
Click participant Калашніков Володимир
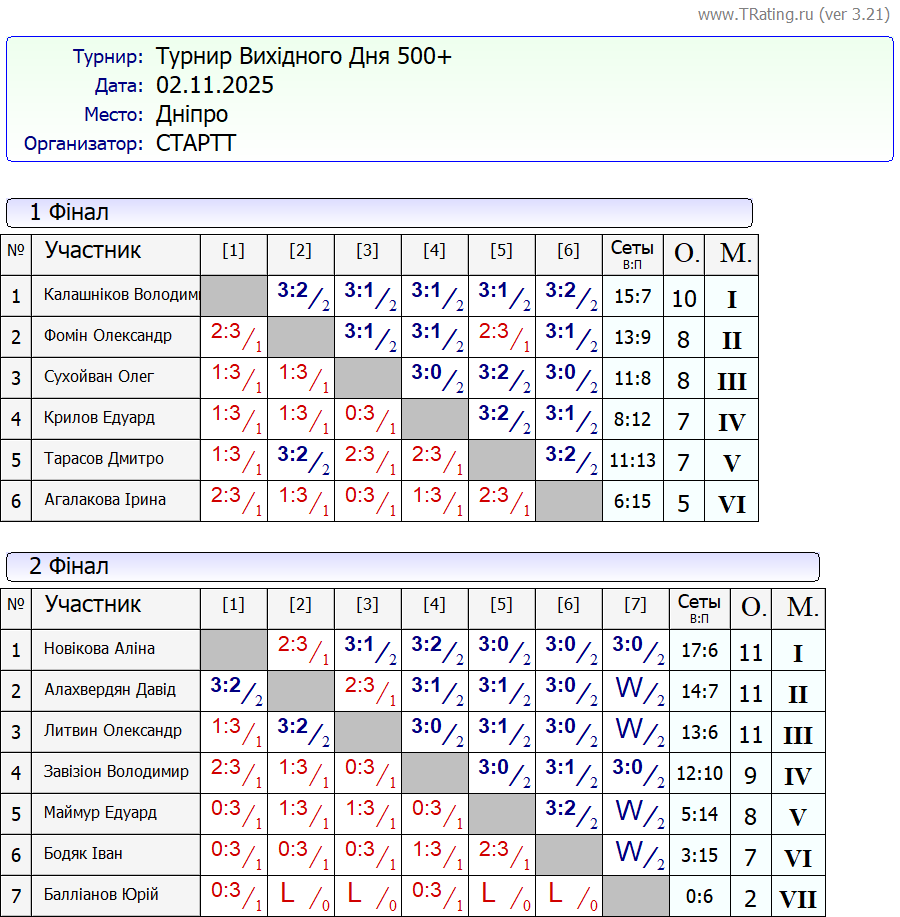click(x=121, y=295)
